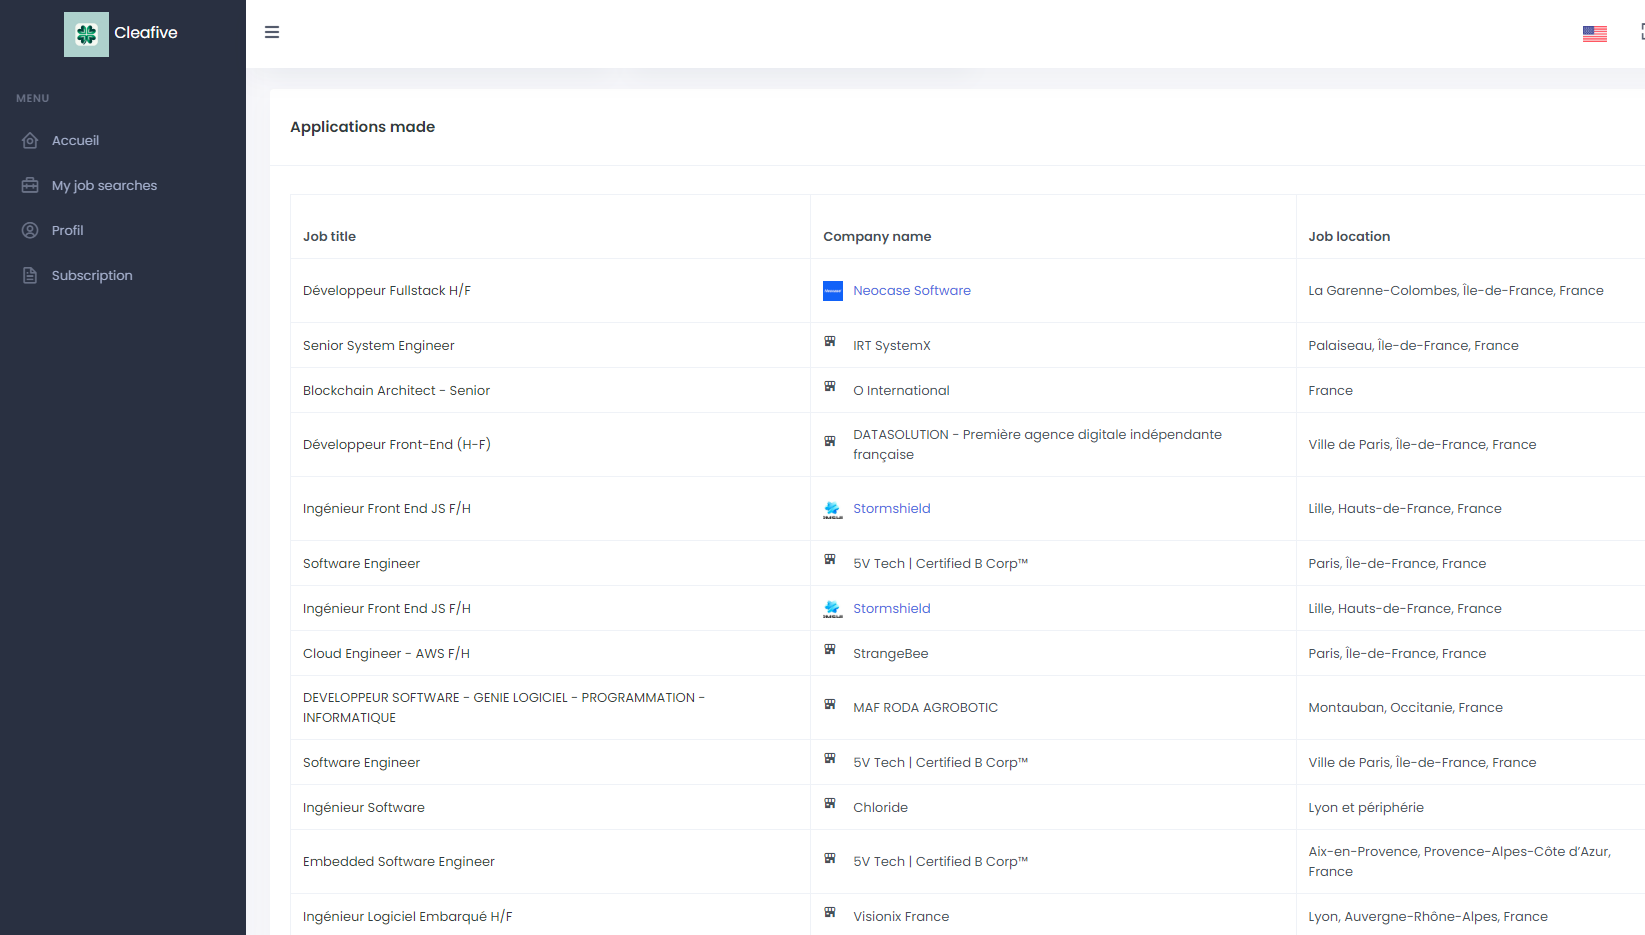Open Neocase Software company link

point(912,290)
